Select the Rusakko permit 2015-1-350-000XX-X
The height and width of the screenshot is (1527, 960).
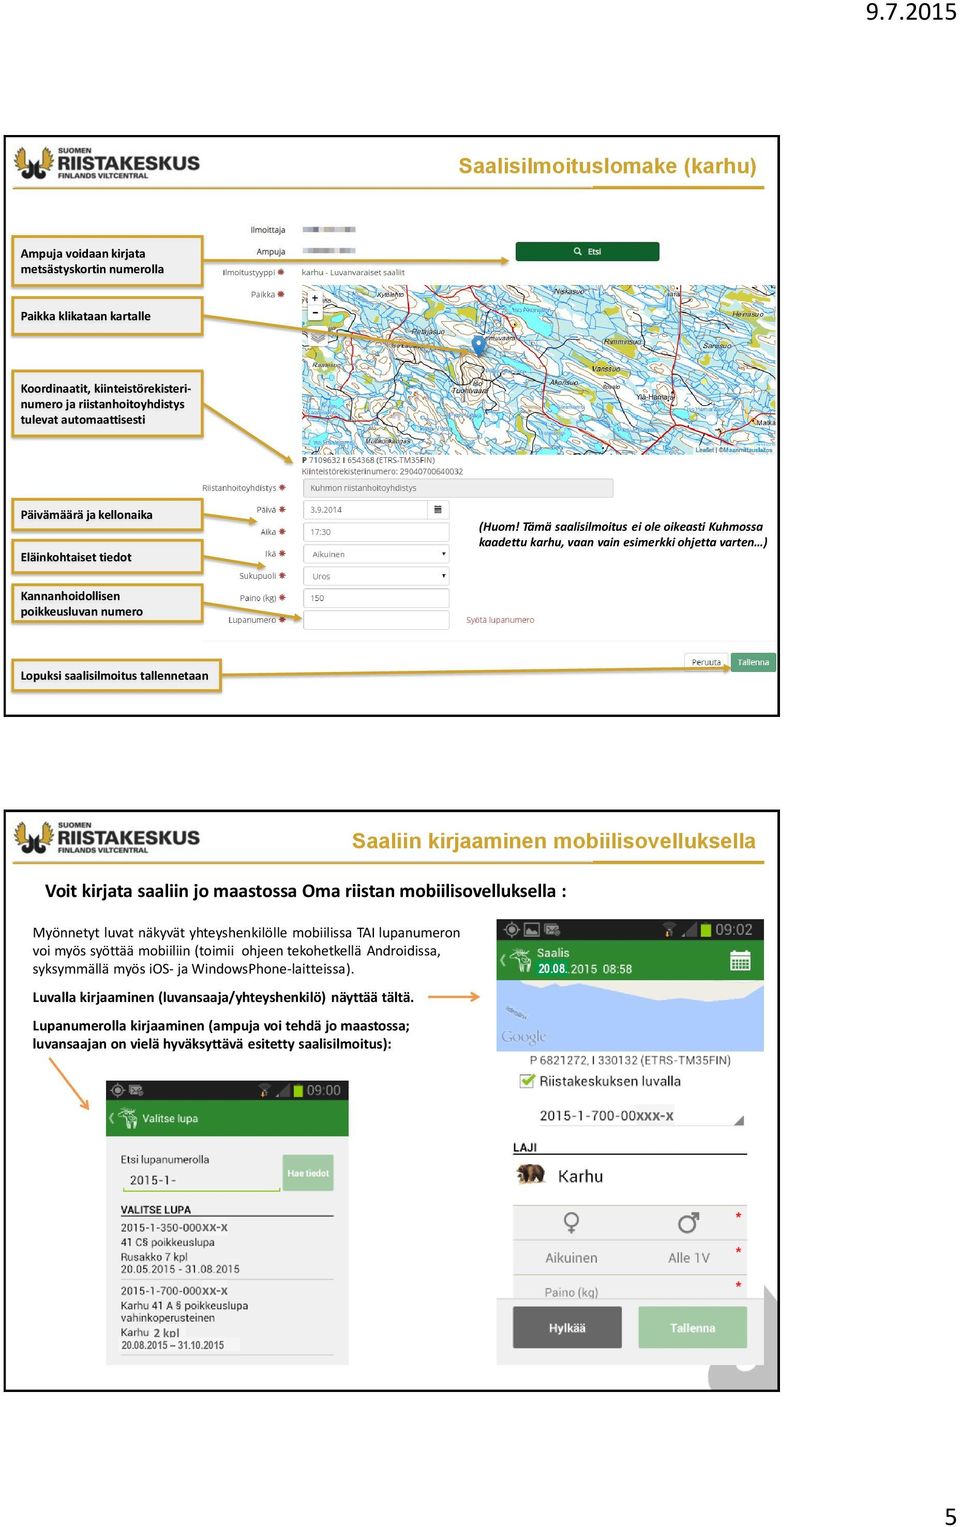click(x=227, y=1248)
